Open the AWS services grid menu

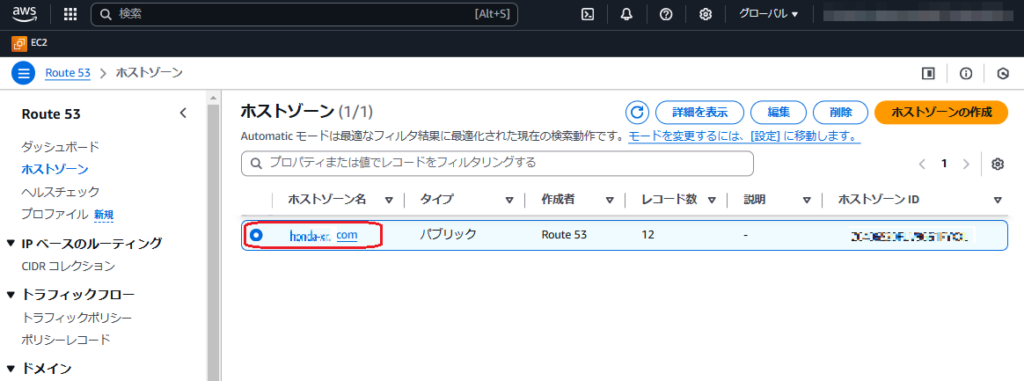pos(70,14)
